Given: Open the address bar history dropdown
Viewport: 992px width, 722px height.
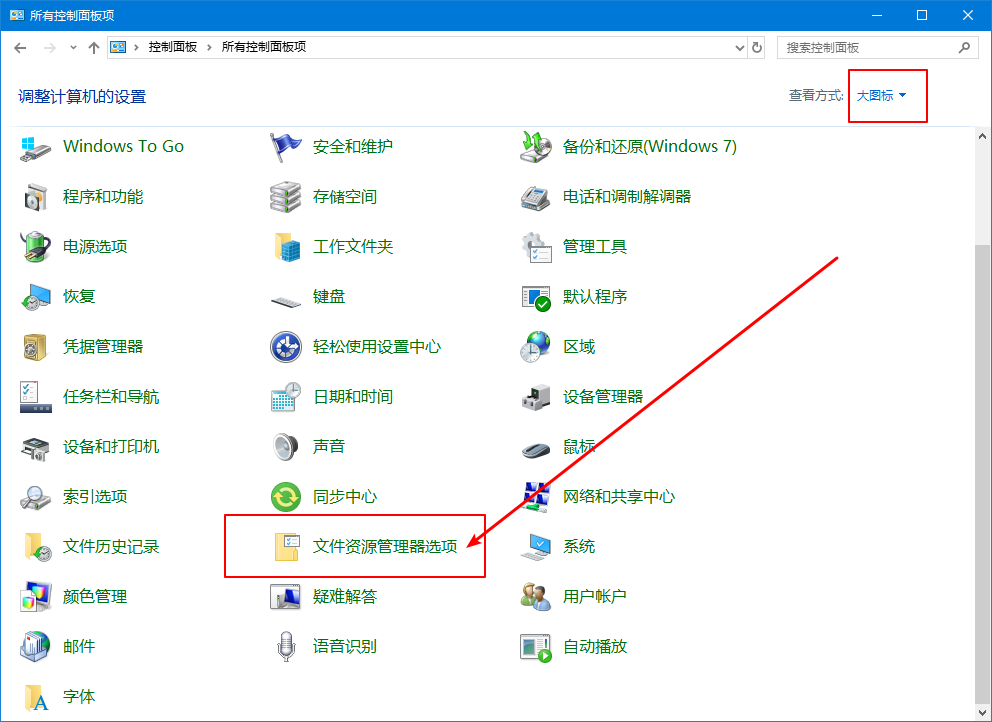Looking at the screenshot, I should coord(739,46).
